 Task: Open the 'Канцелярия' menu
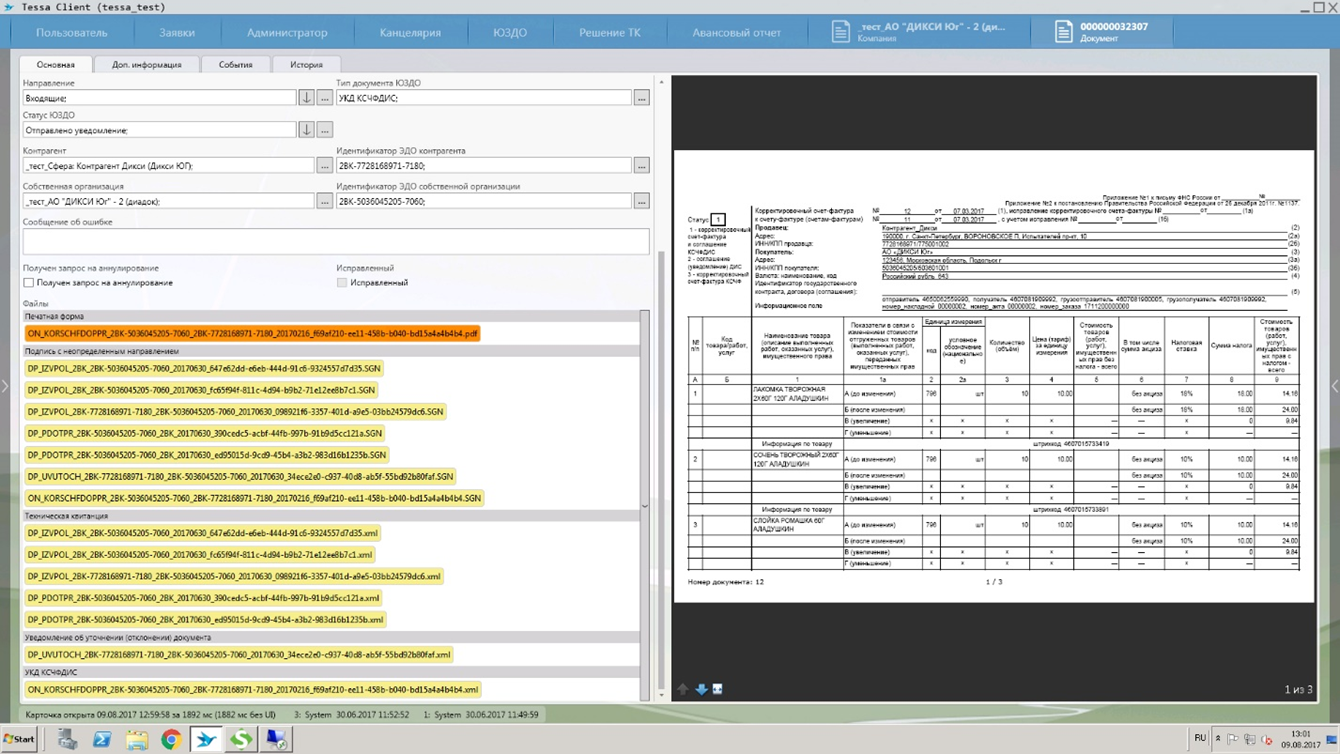(410, 33)
